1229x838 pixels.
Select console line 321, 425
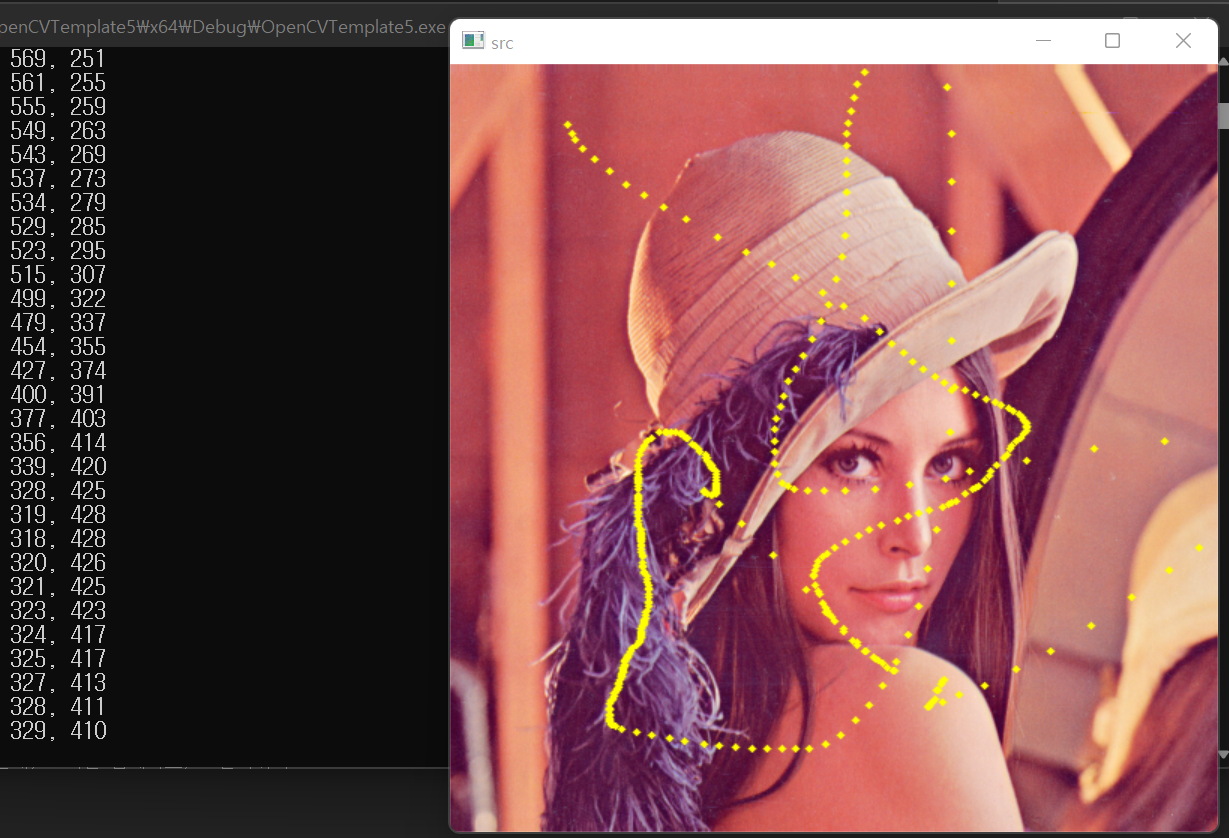pyautogui.click(x=57, y=587)
